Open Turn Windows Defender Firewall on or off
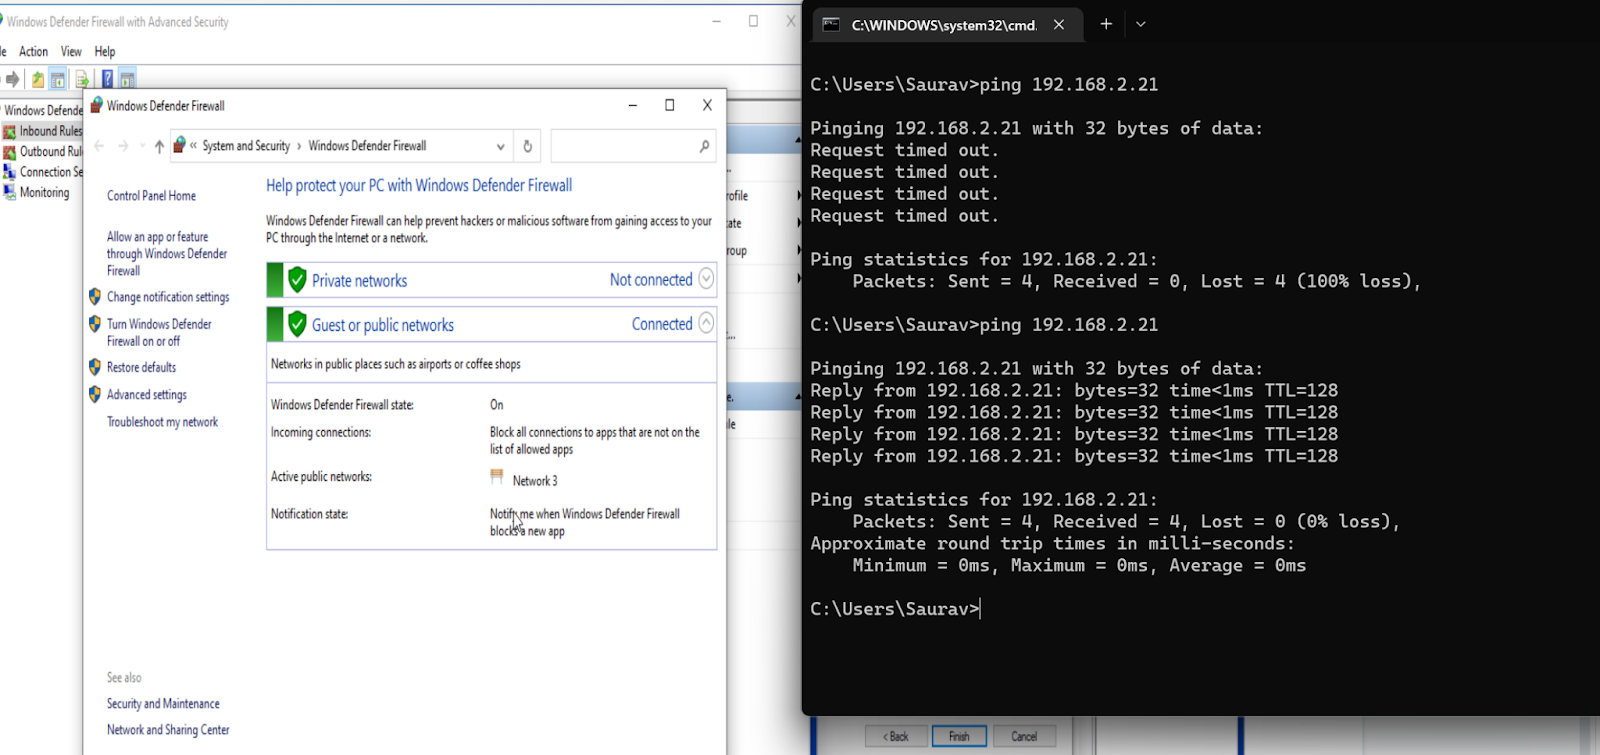The width and height of the screenshot is (1600, 755). click(x=159, y=332)
